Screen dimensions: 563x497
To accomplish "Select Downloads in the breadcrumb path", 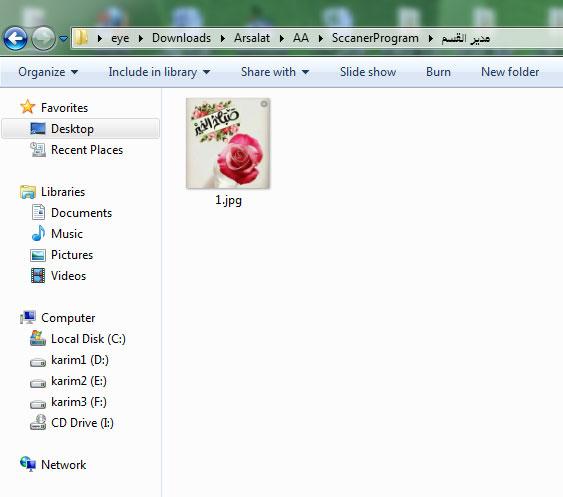I will [x=181, y=38].
